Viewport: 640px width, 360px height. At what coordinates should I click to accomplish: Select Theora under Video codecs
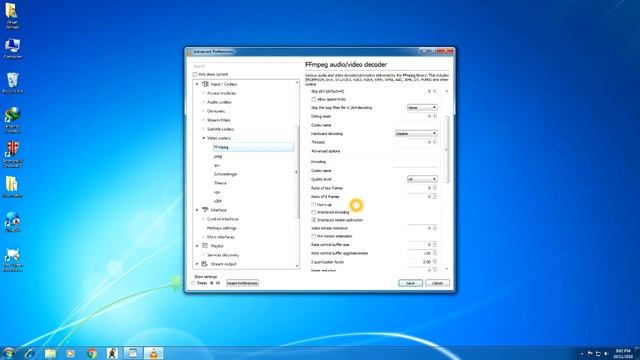tap(220, 183)
